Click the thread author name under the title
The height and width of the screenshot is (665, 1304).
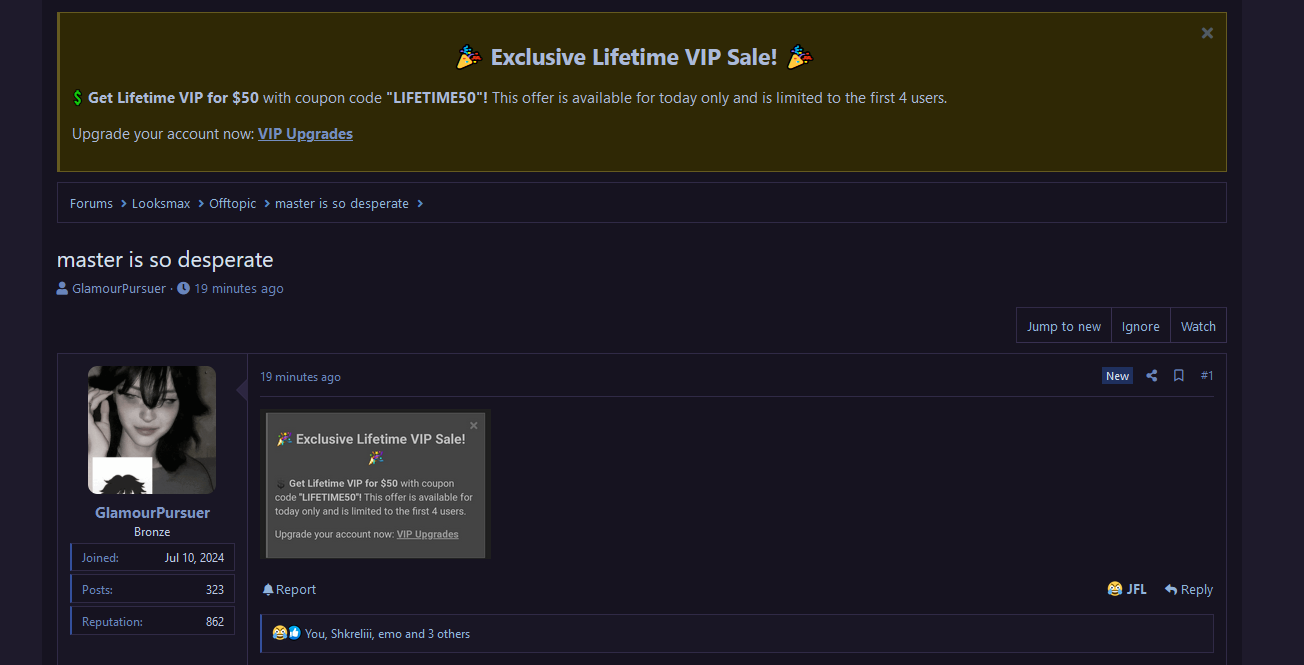coord(119,289)
